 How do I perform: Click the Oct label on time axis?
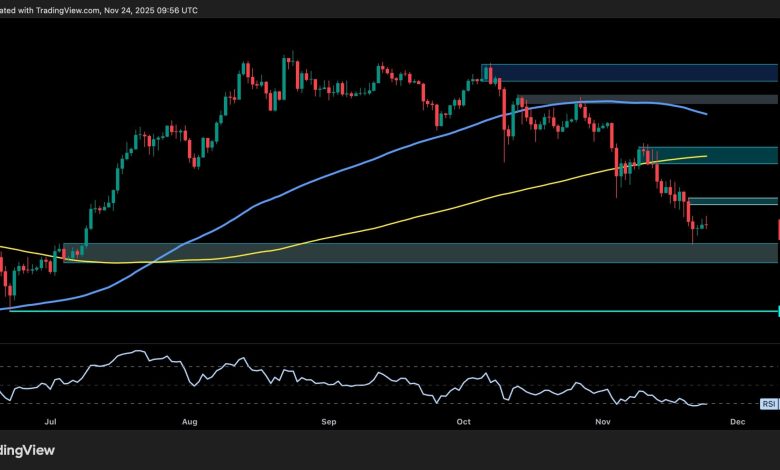point(463,423)
